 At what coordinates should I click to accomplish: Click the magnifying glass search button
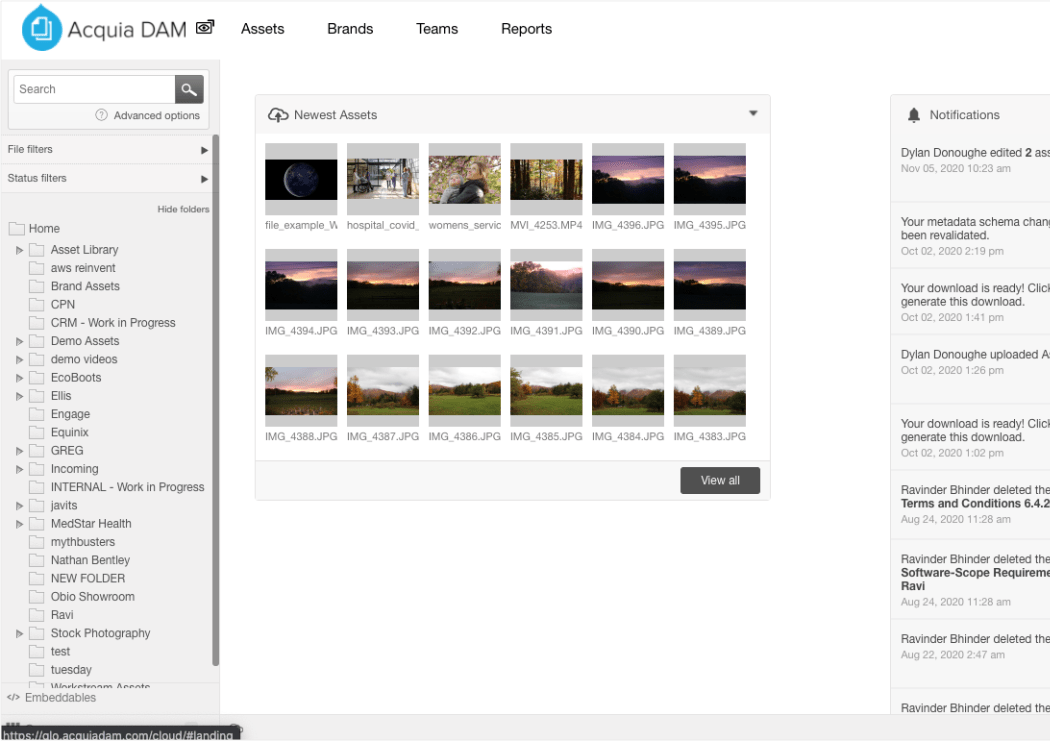click(x=189, y=89)
